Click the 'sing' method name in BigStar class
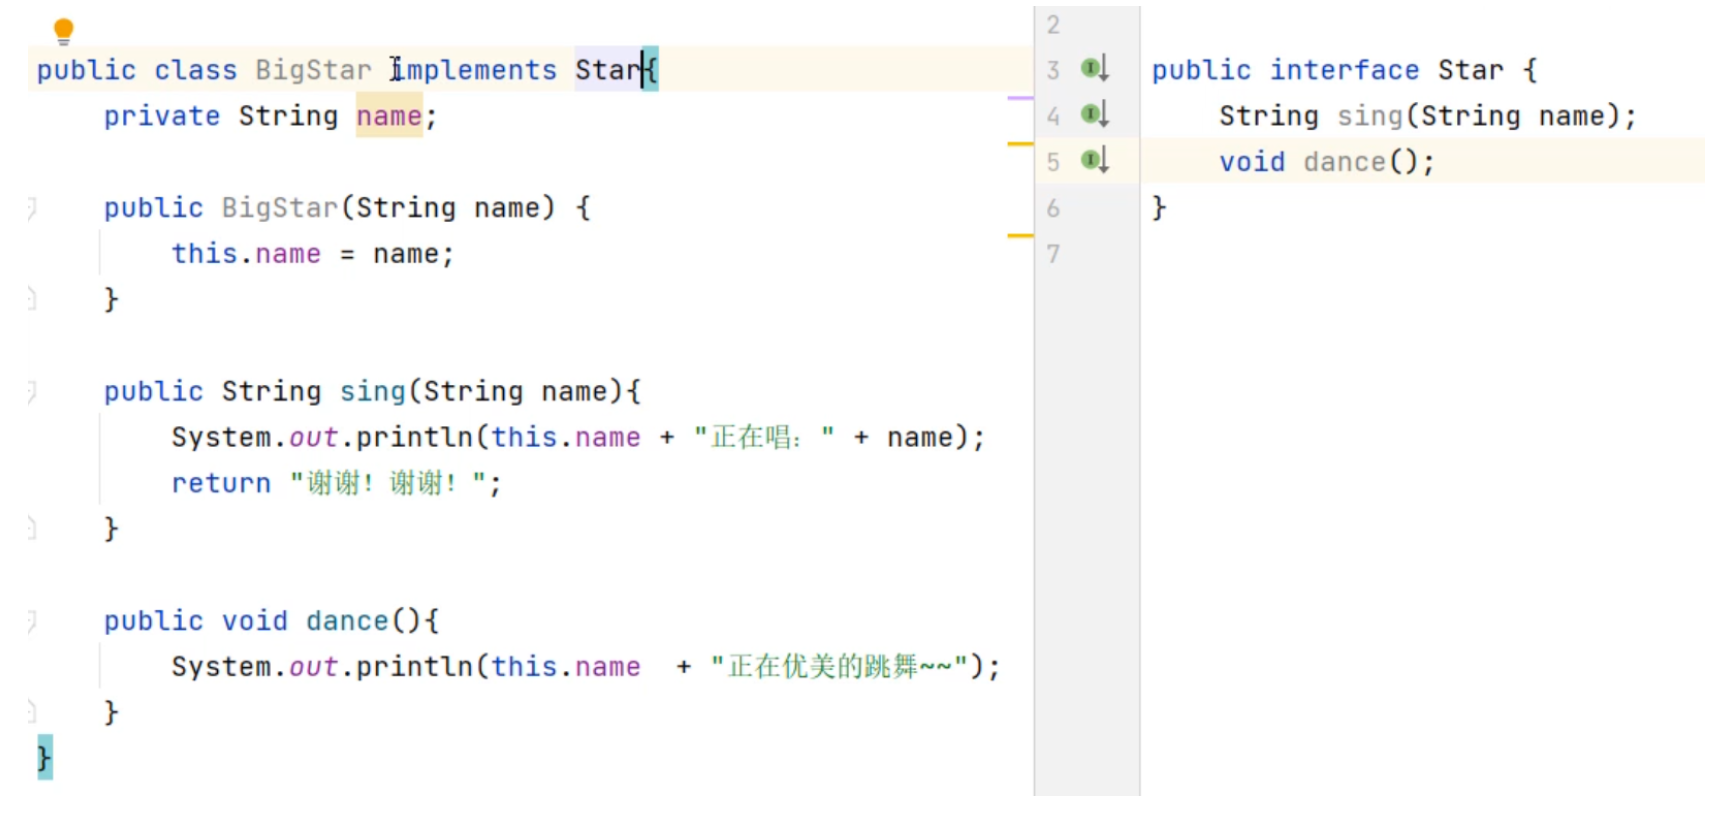 click(x=373, y=391)
